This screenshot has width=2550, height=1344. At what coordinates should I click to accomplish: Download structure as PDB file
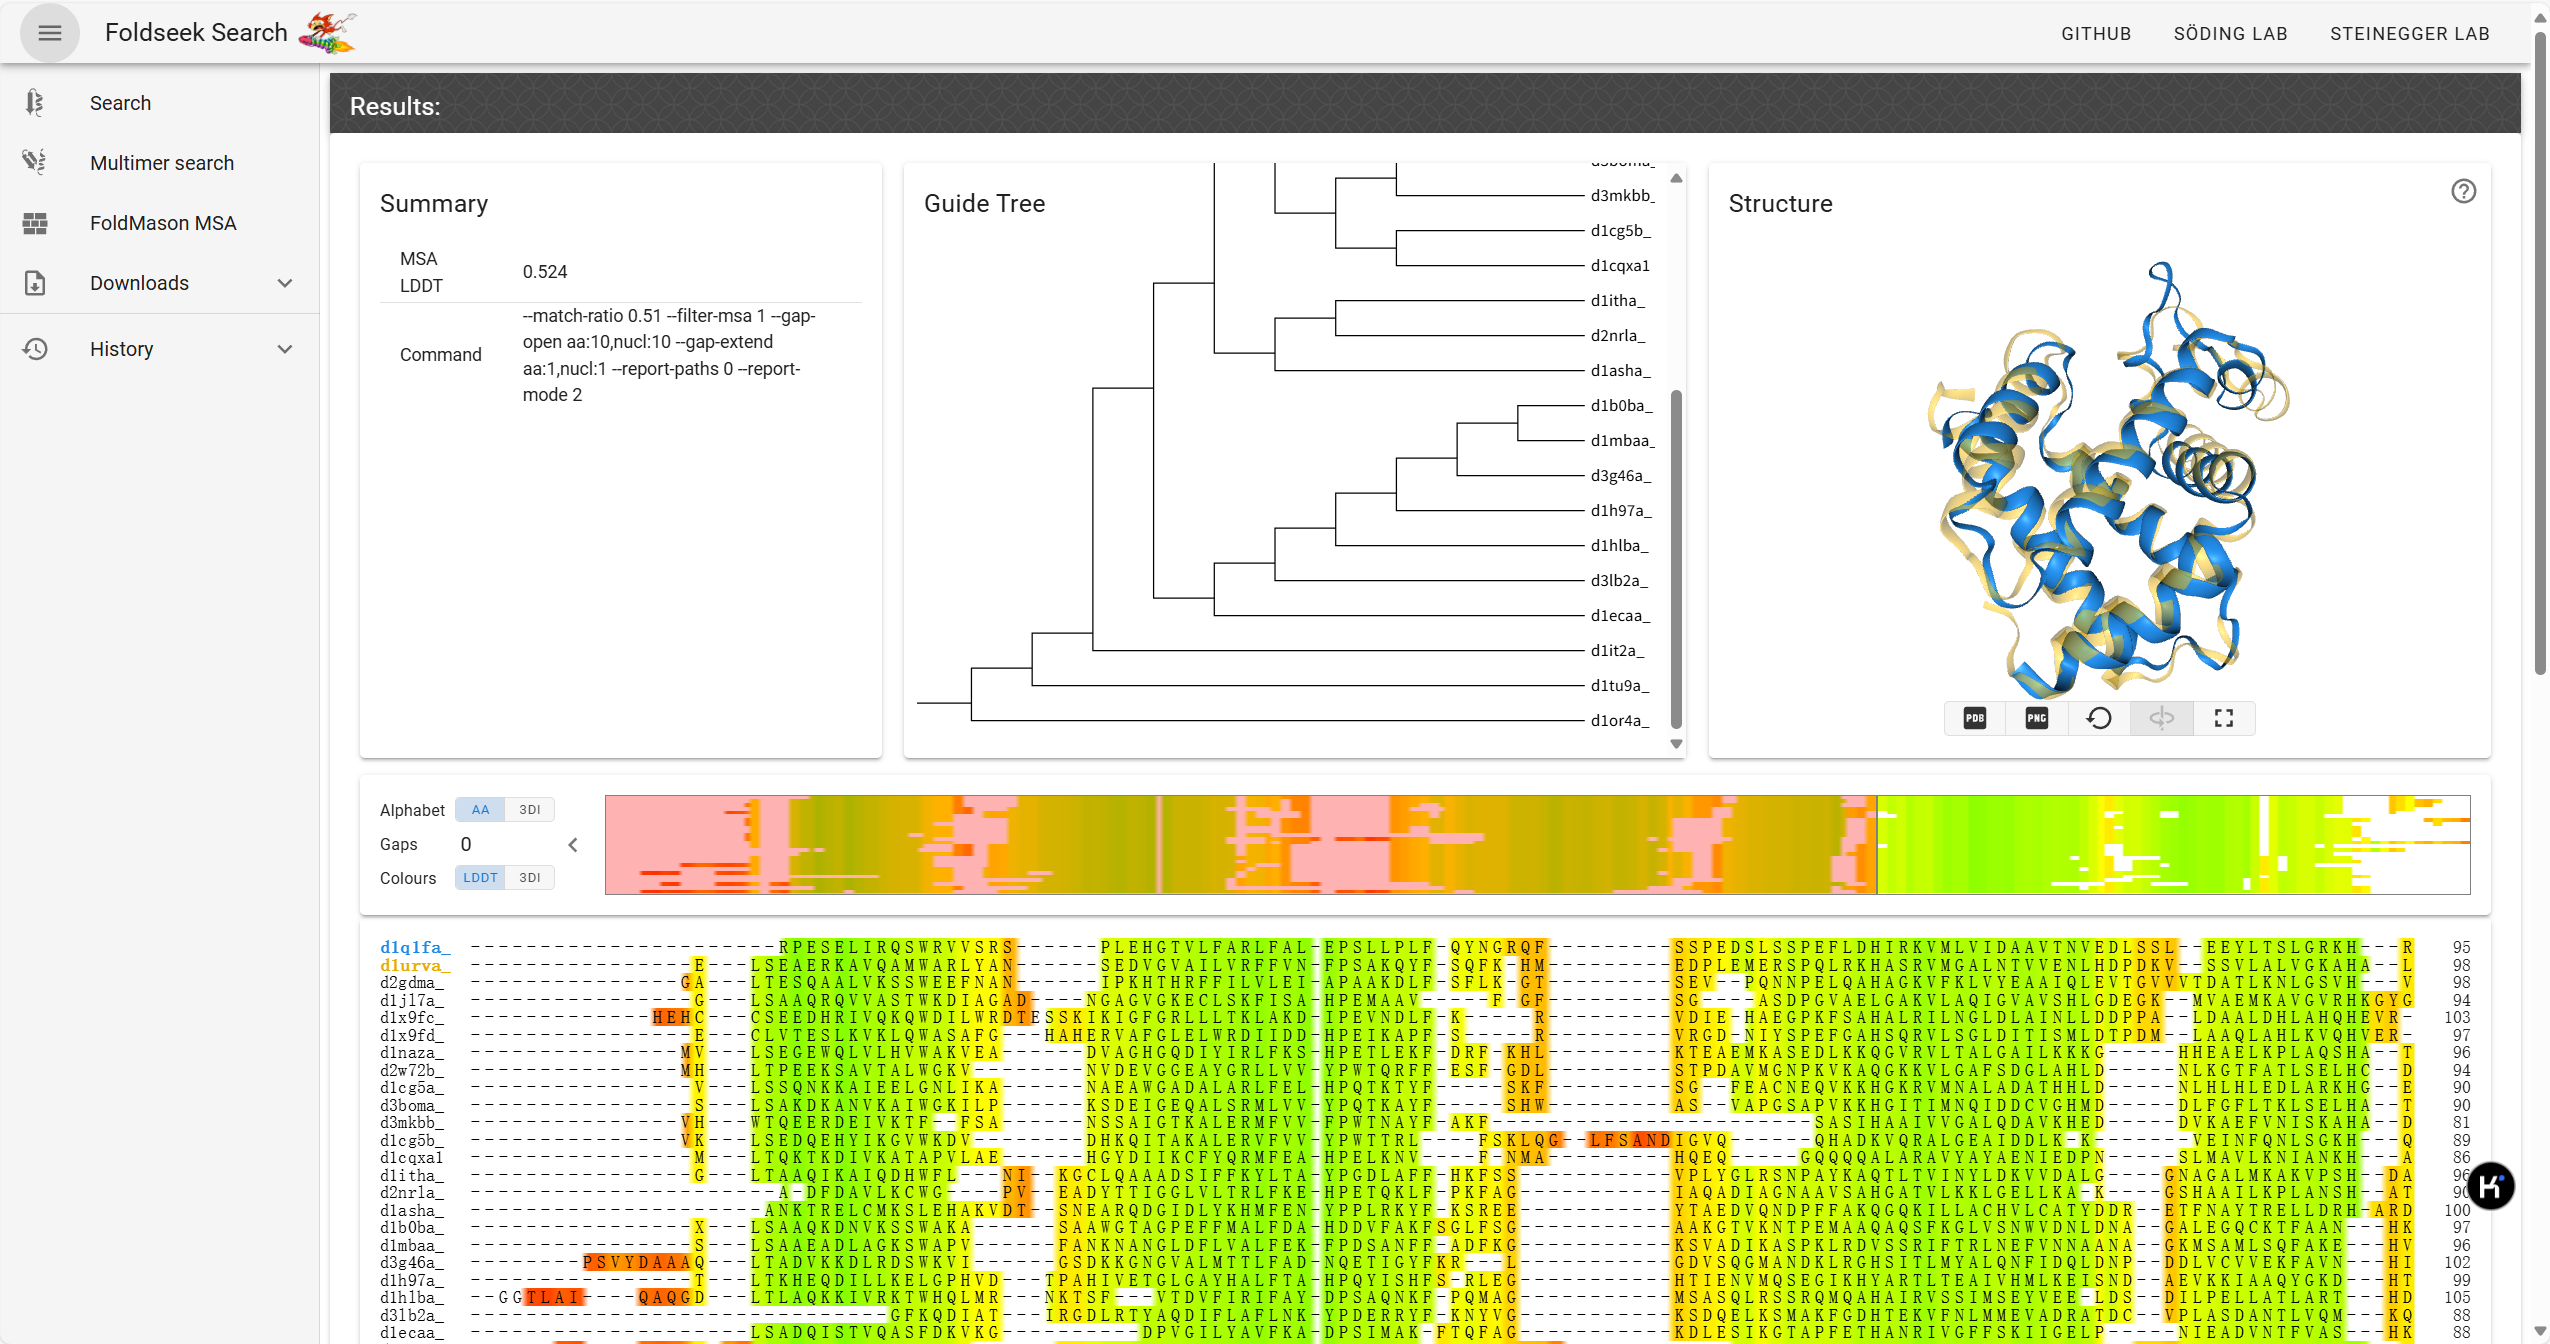point(1974,718)
